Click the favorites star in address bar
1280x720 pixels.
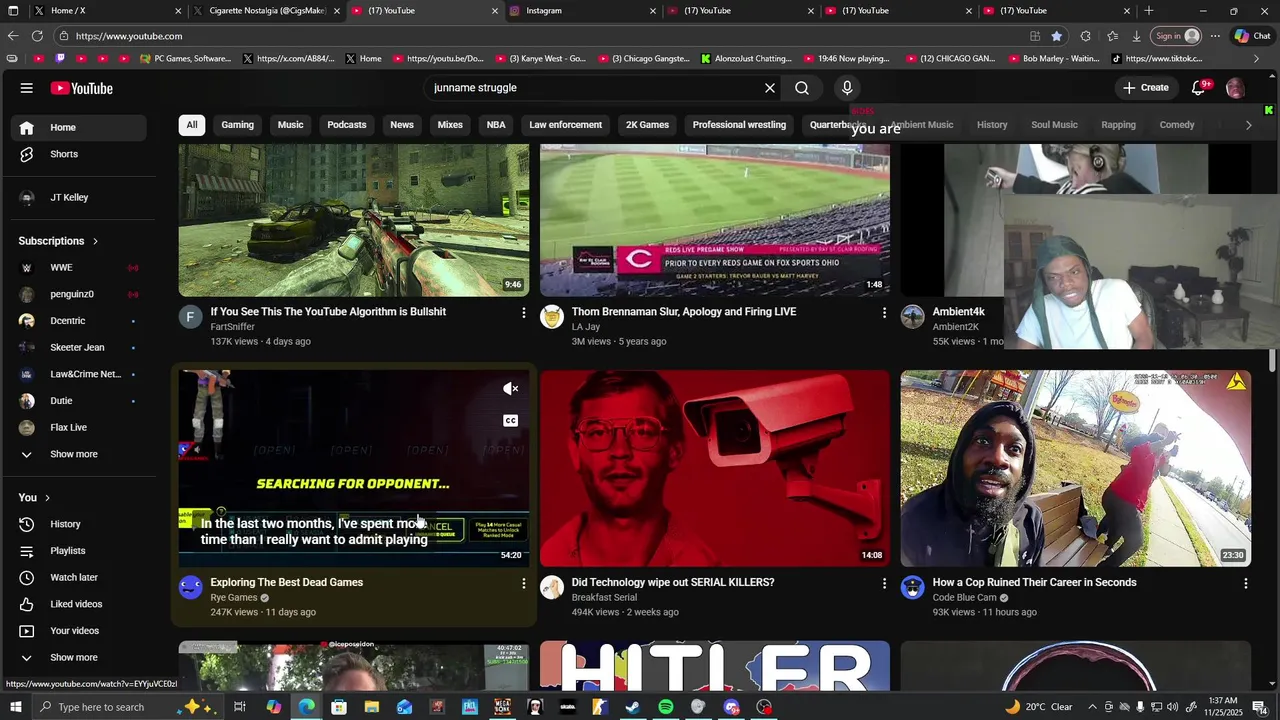tap(1057, 36)
